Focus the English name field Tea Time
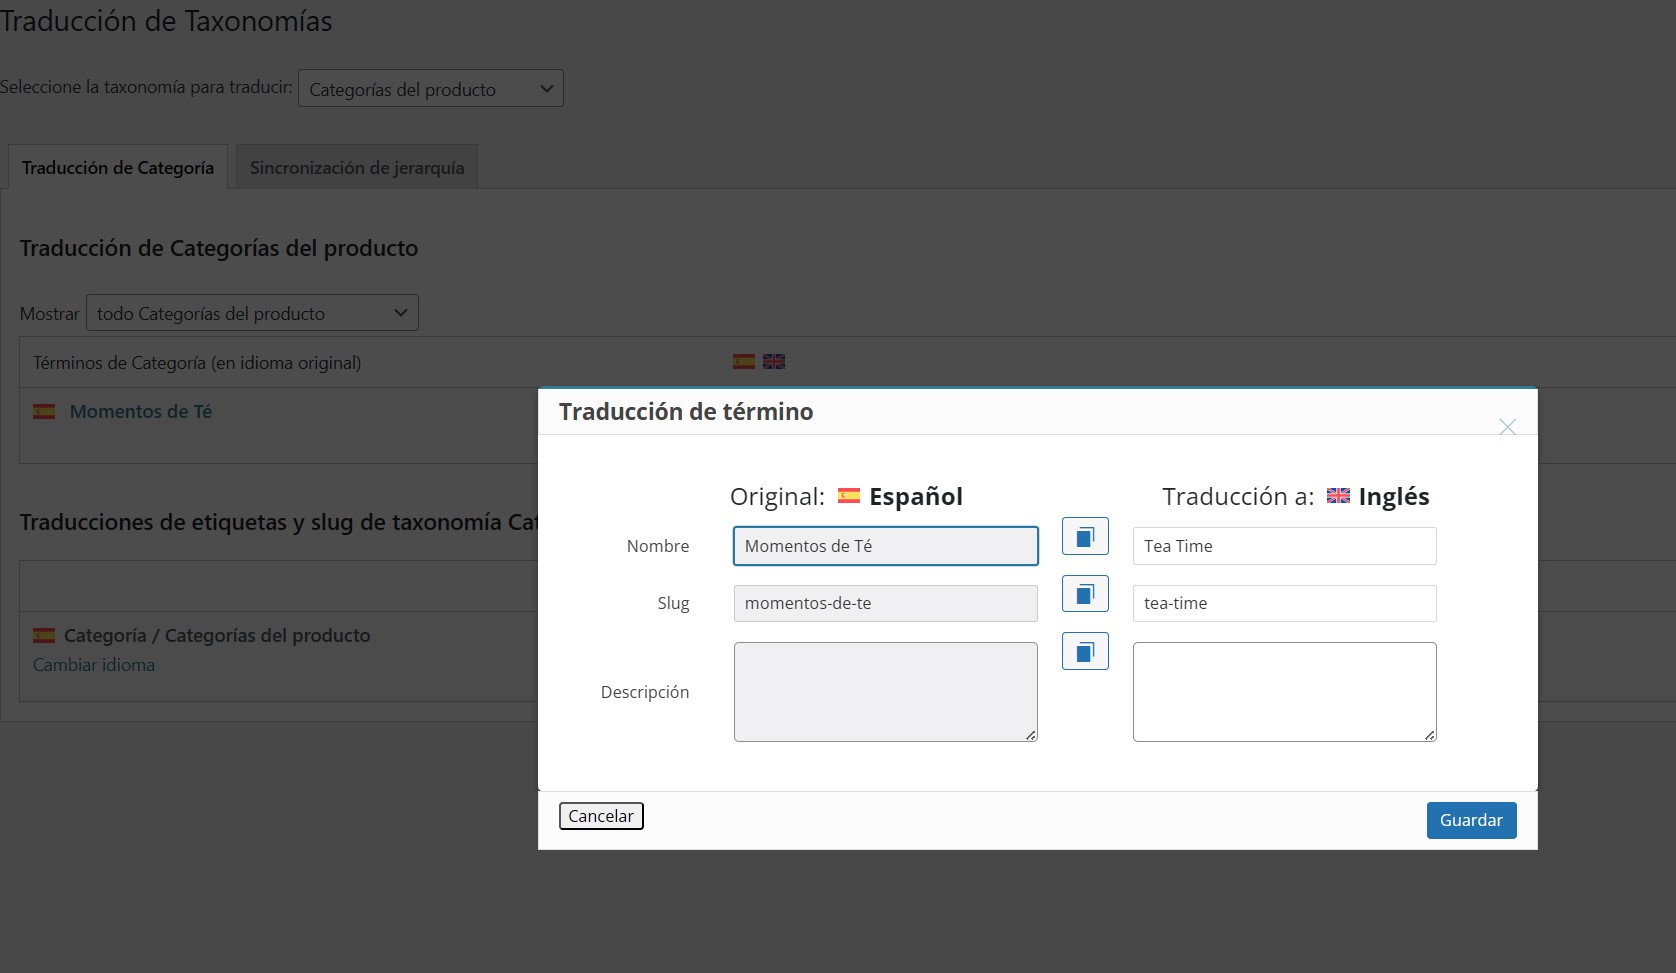This screenshot has width=1676, height=973. tap(1284, 546)
